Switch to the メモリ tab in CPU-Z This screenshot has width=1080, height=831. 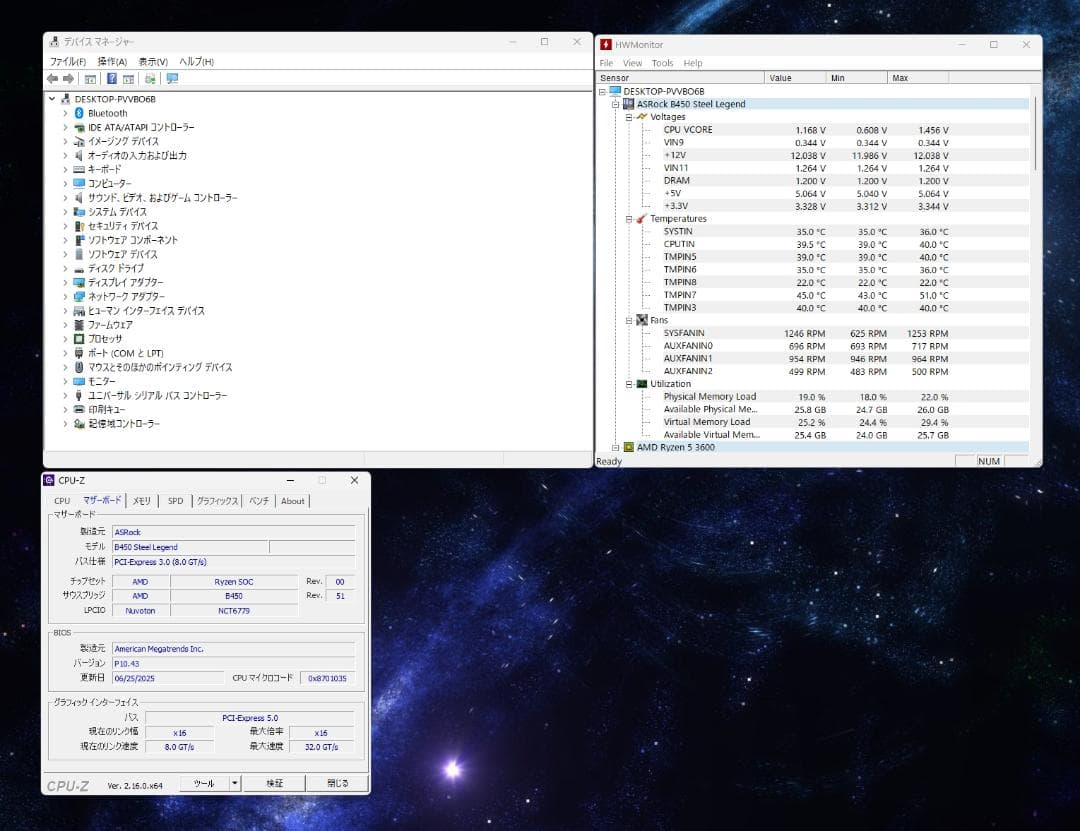pyautogui.click(x=142, y=501)
